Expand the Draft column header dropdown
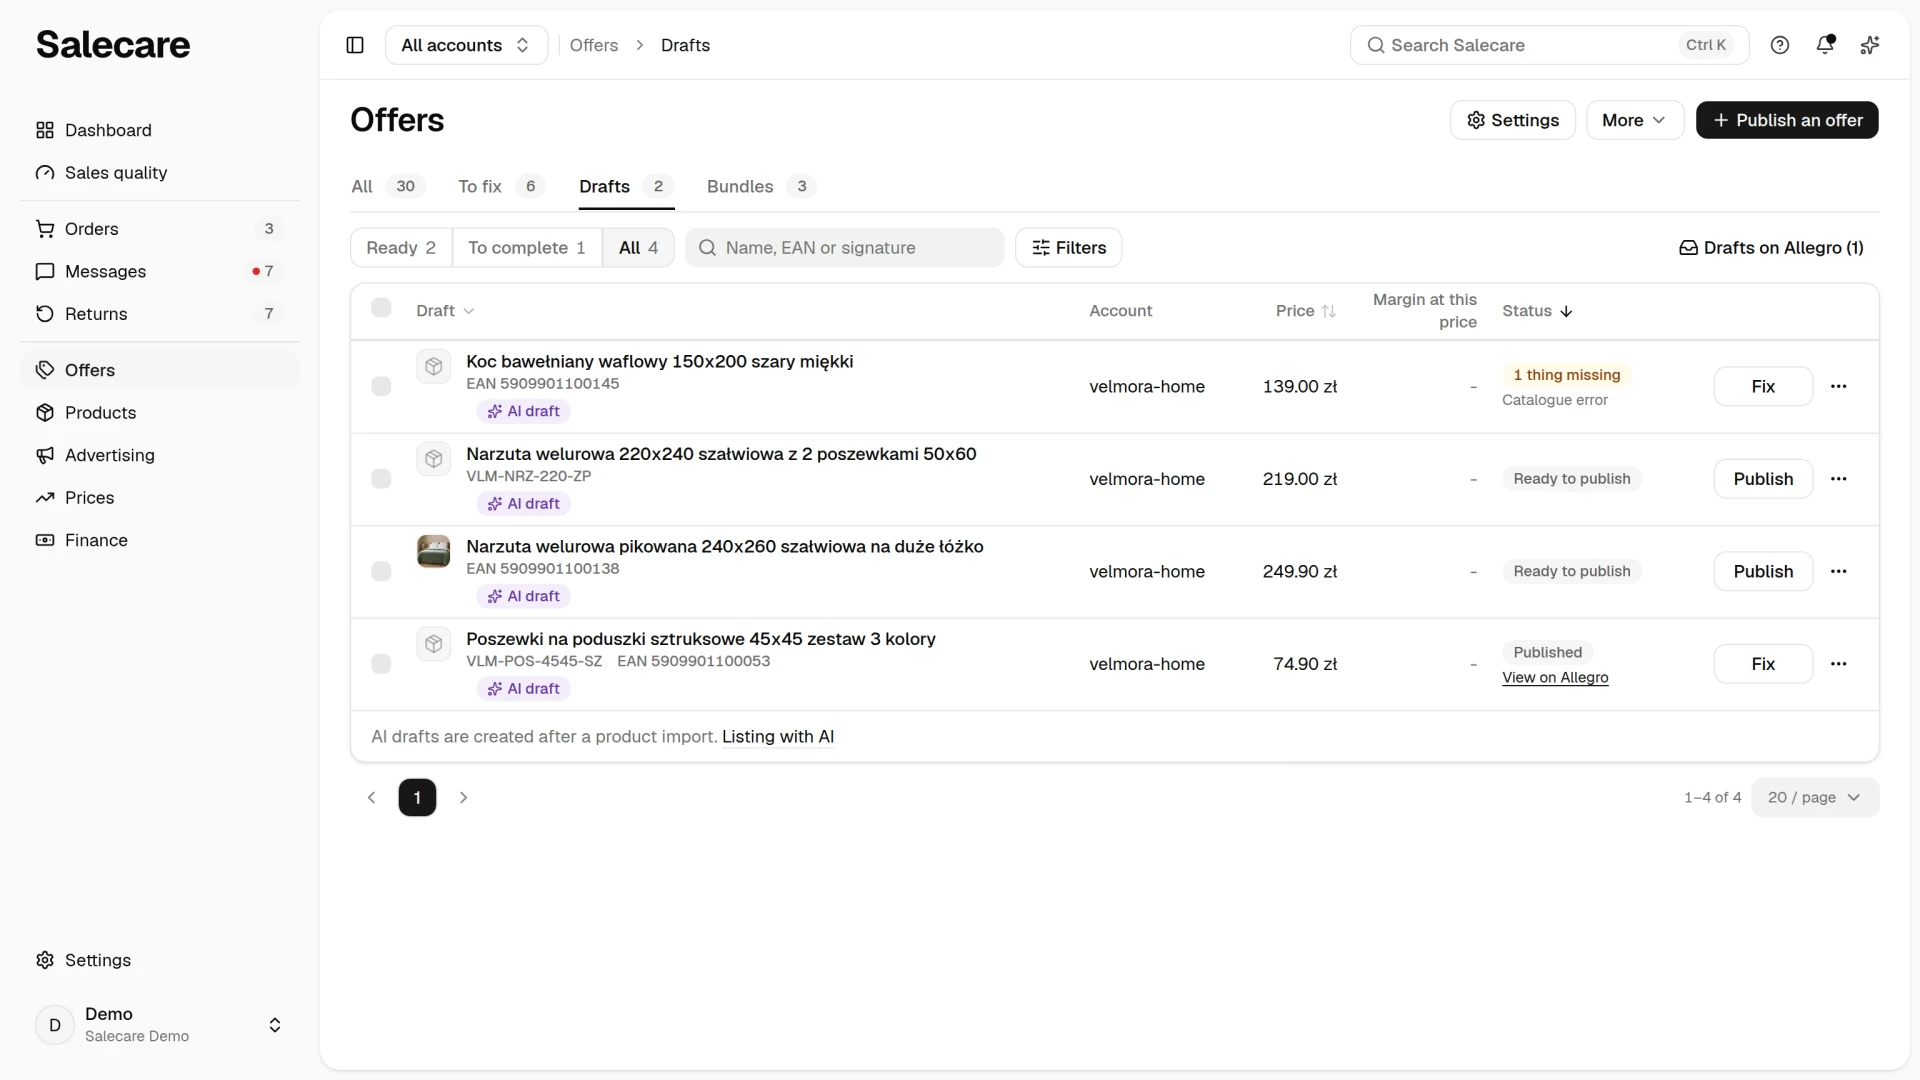Viewport: 1920px width, 1080px height. tap(445, 311)
